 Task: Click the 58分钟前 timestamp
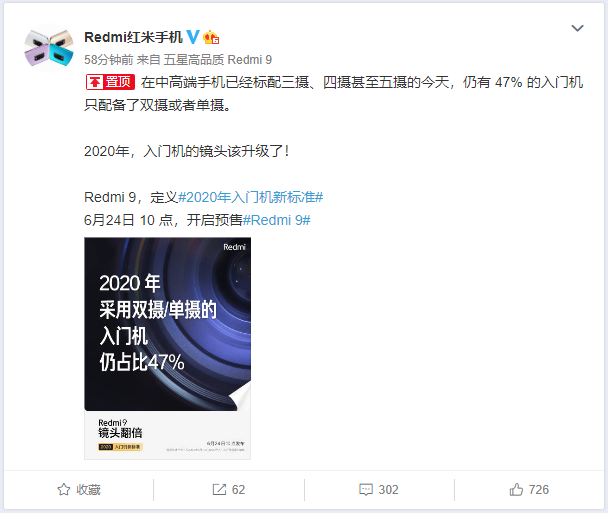pyautogui.click(x=109, y=60)
